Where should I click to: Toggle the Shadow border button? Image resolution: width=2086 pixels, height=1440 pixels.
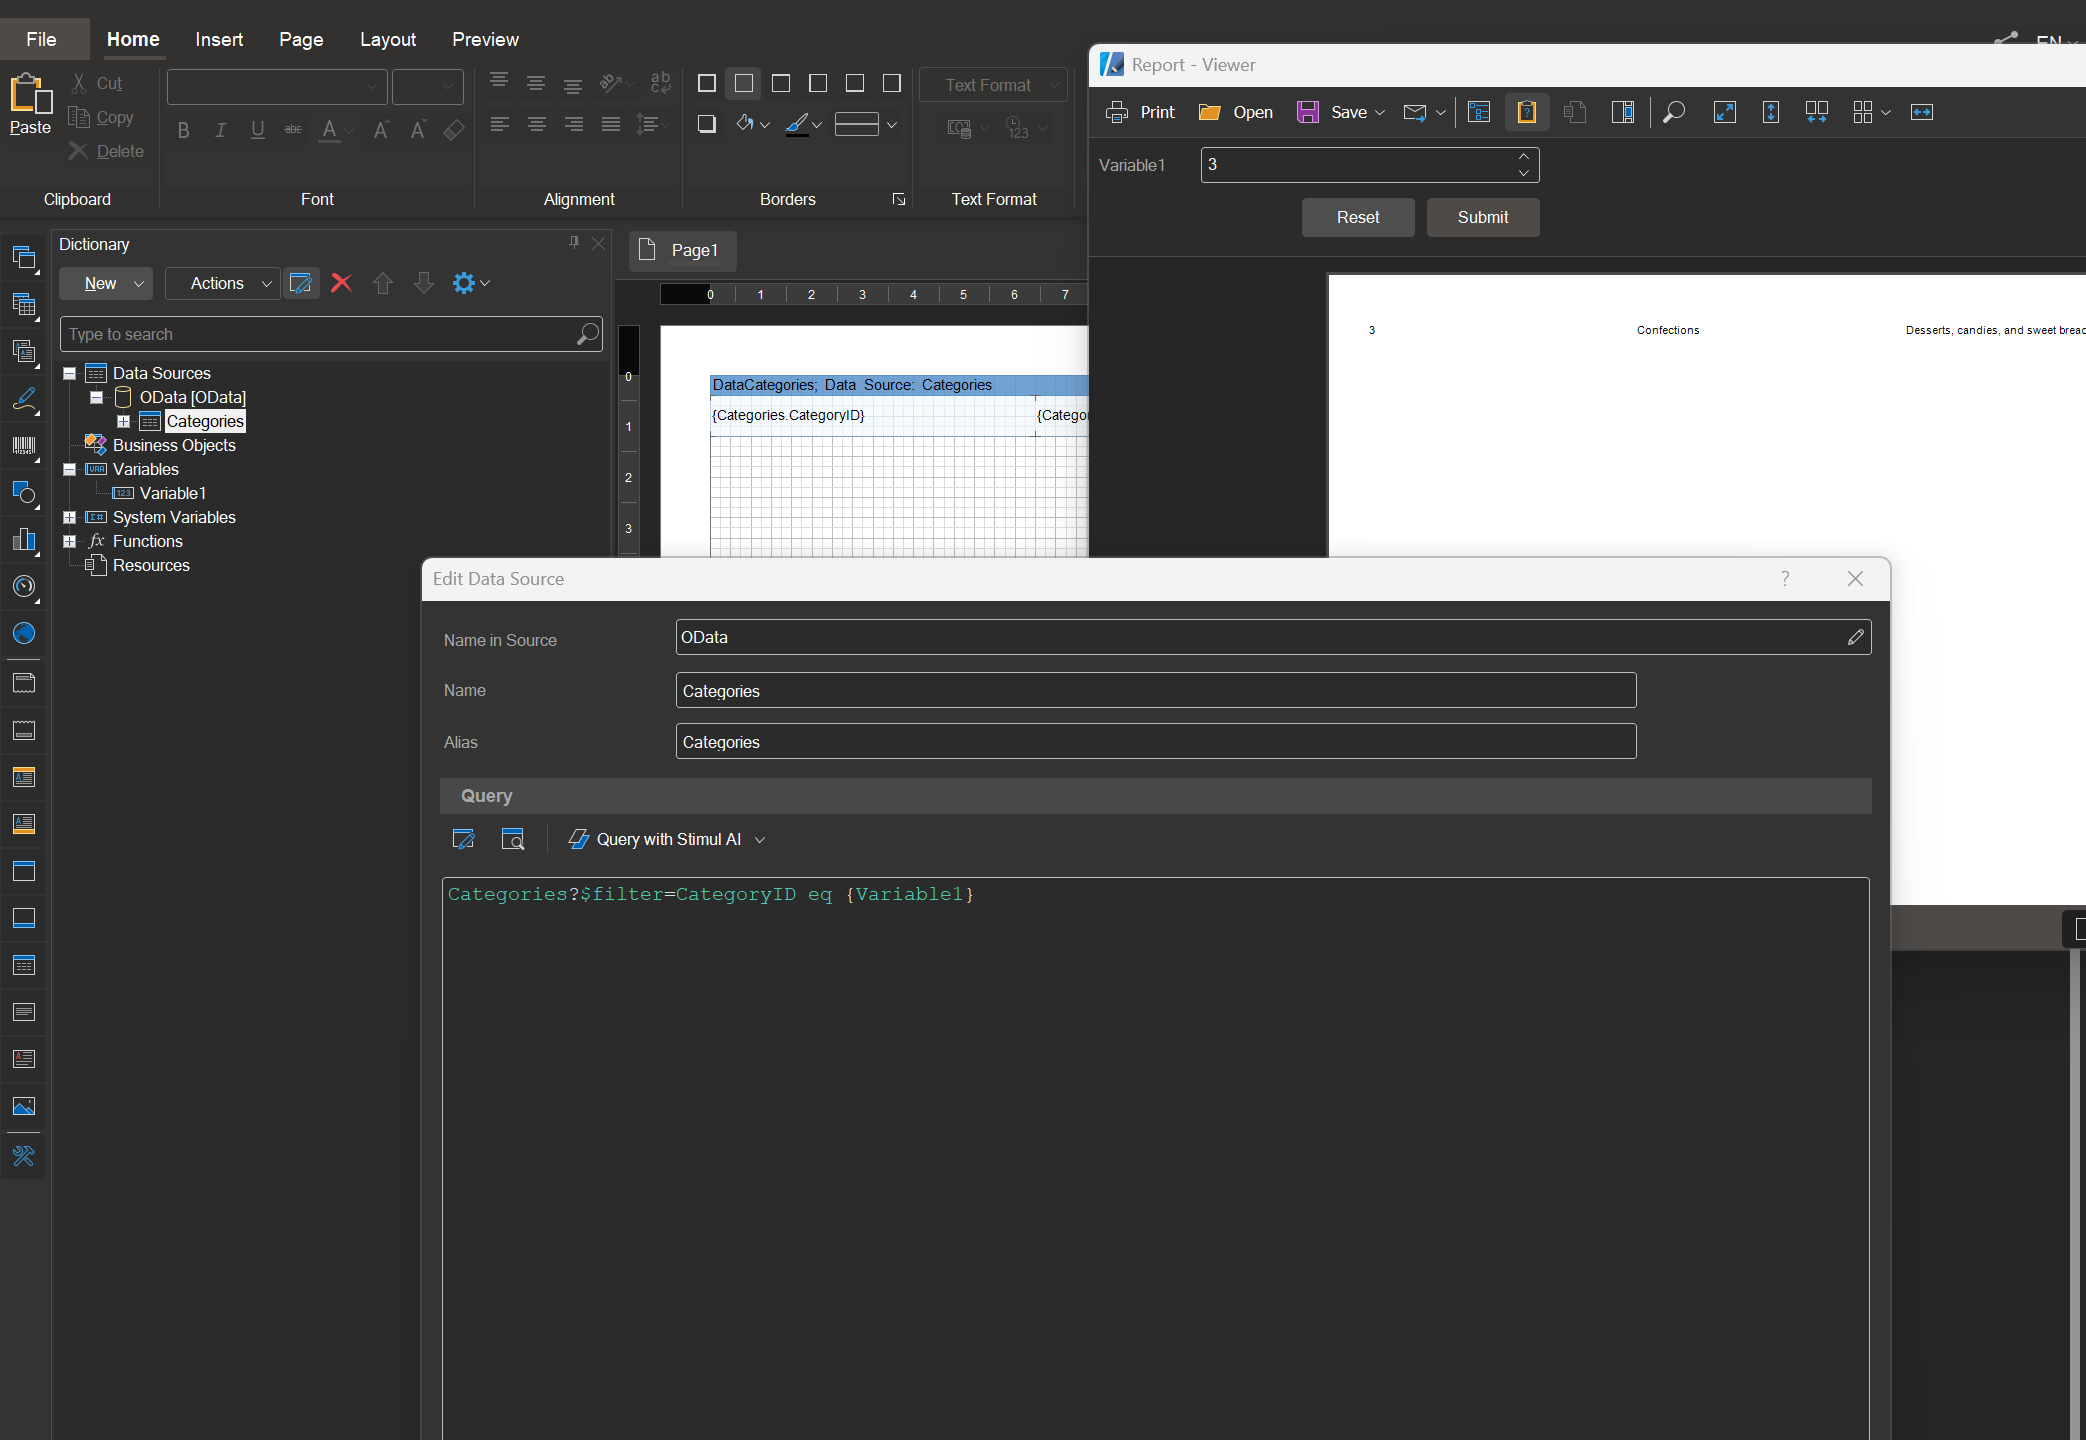706,124
